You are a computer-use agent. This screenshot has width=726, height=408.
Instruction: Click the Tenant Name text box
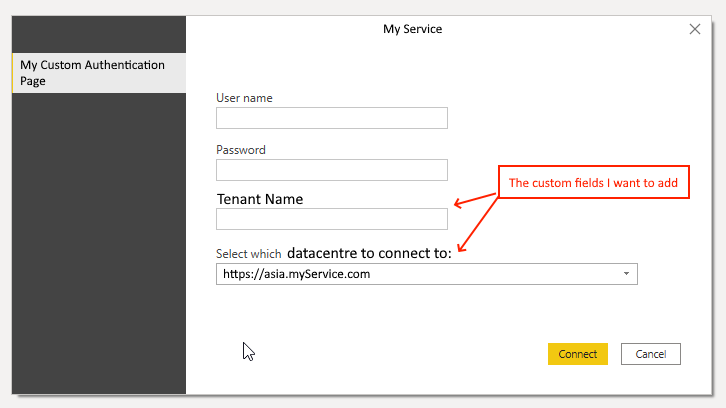click(332, 219)
